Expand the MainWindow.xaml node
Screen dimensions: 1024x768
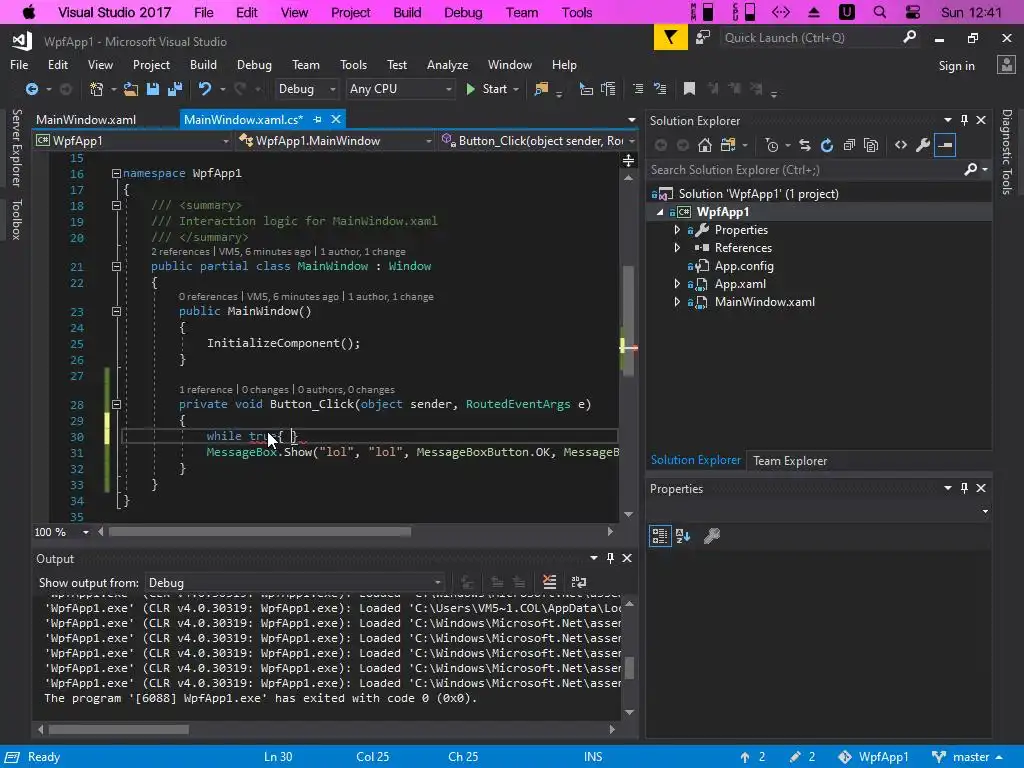[677, 302]
